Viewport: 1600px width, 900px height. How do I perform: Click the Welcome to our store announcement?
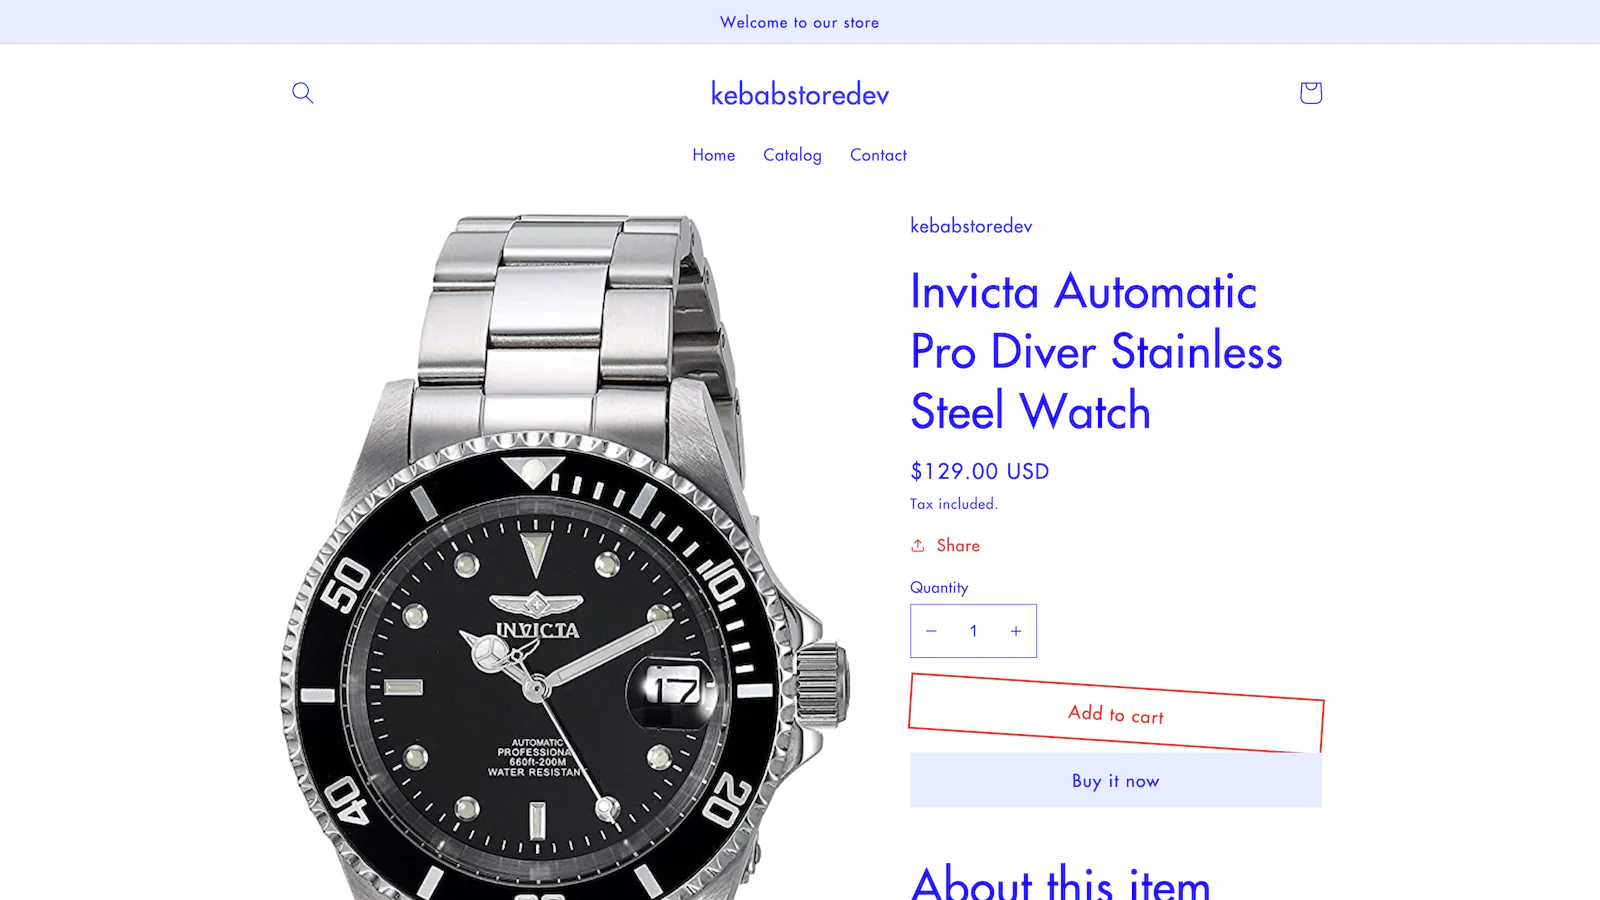800,22
